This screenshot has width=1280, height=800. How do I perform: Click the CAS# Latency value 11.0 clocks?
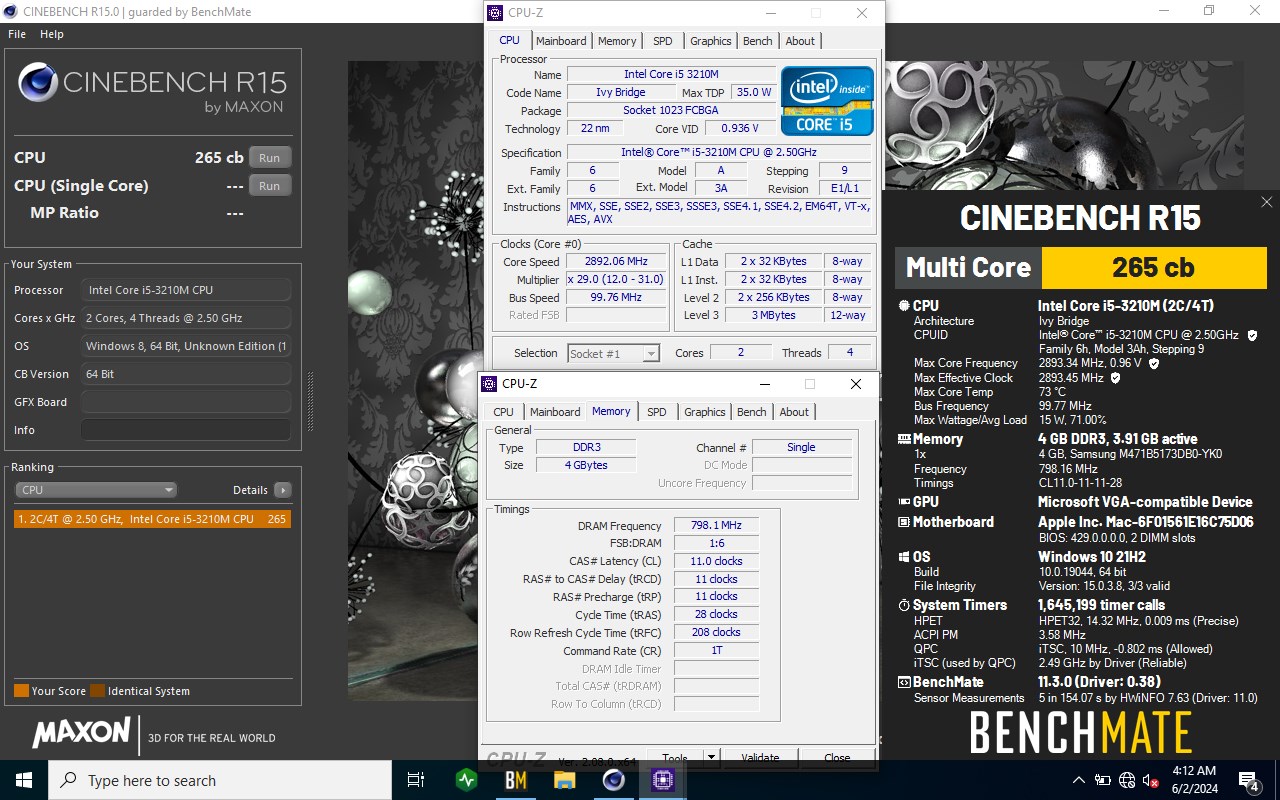pos(716,561)
